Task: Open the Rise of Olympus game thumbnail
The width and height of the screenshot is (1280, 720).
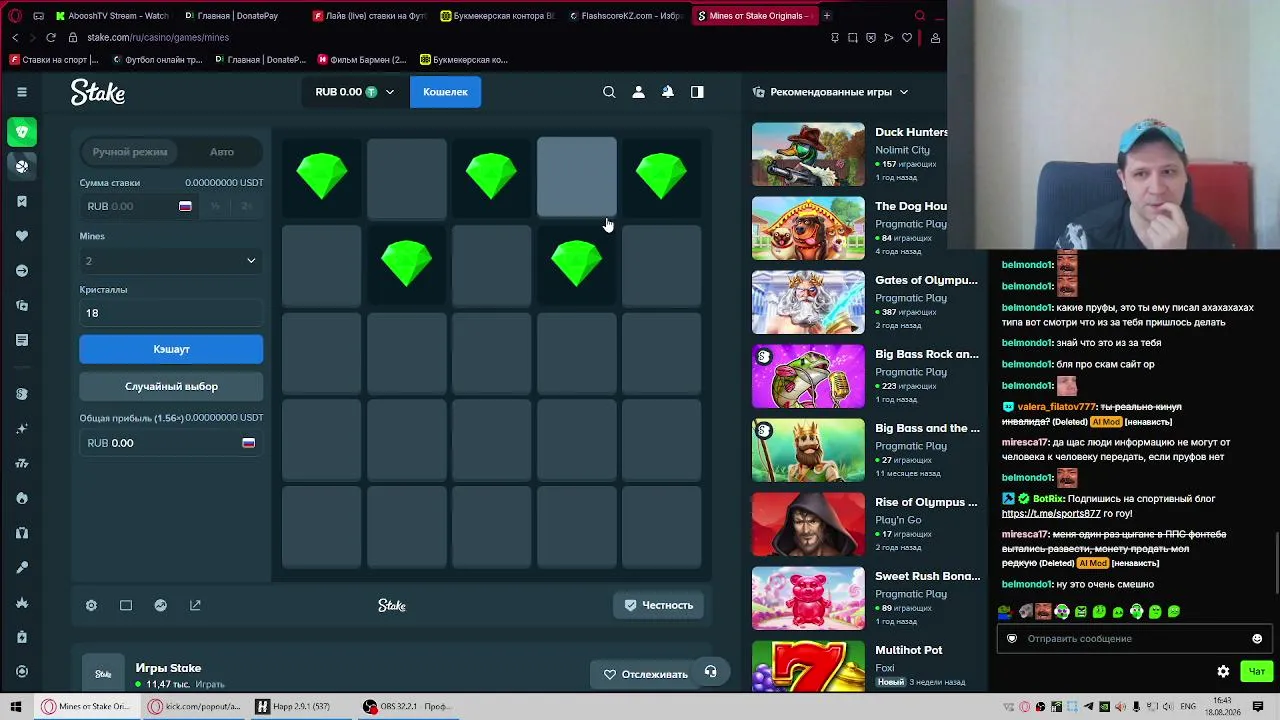Action: (x=808, y=524)
